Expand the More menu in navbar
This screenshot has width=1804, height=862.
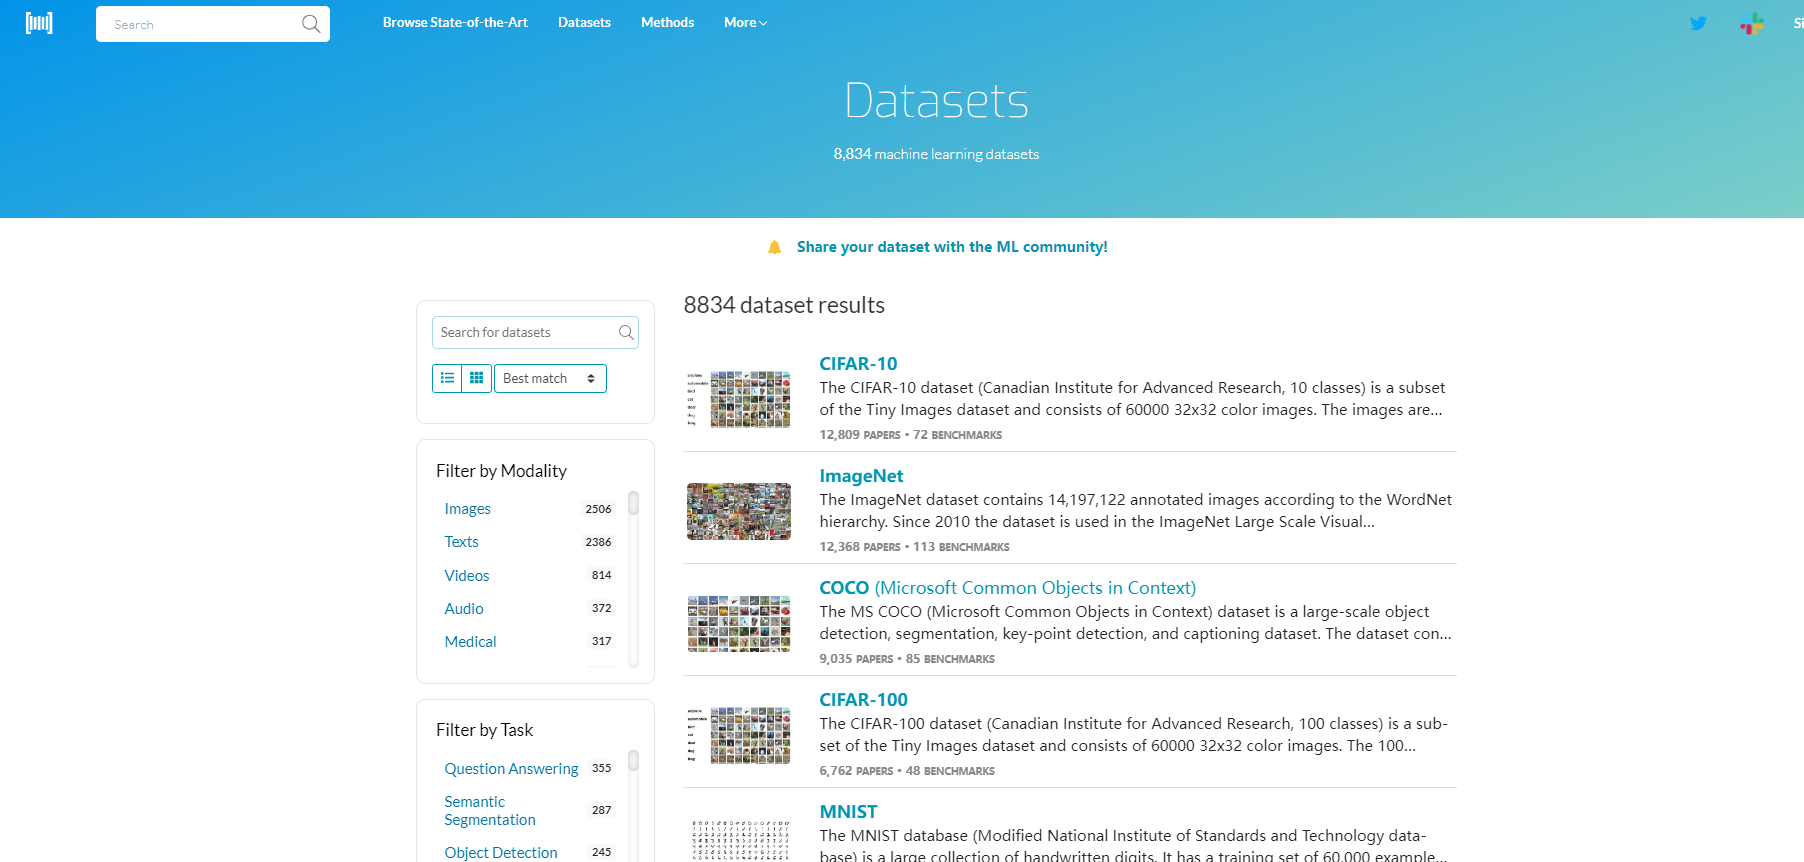tap(745, 22)
